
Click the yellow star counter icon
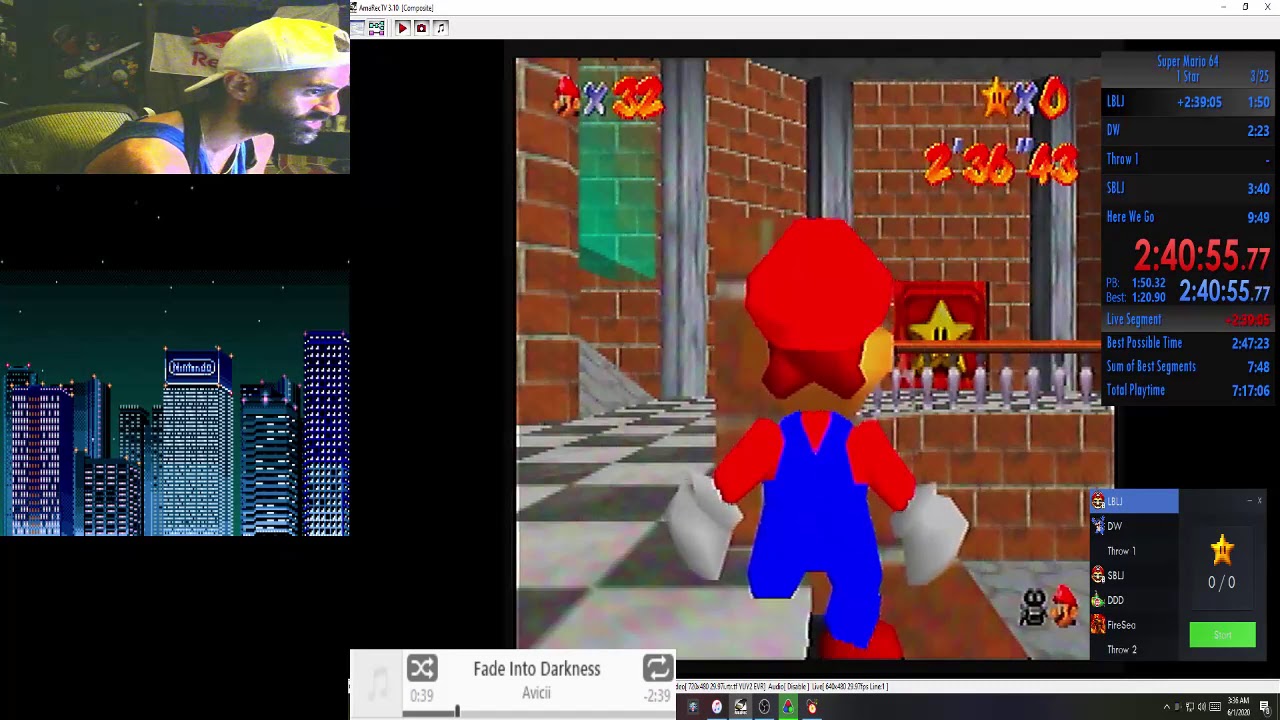(x=1222, y=549)
